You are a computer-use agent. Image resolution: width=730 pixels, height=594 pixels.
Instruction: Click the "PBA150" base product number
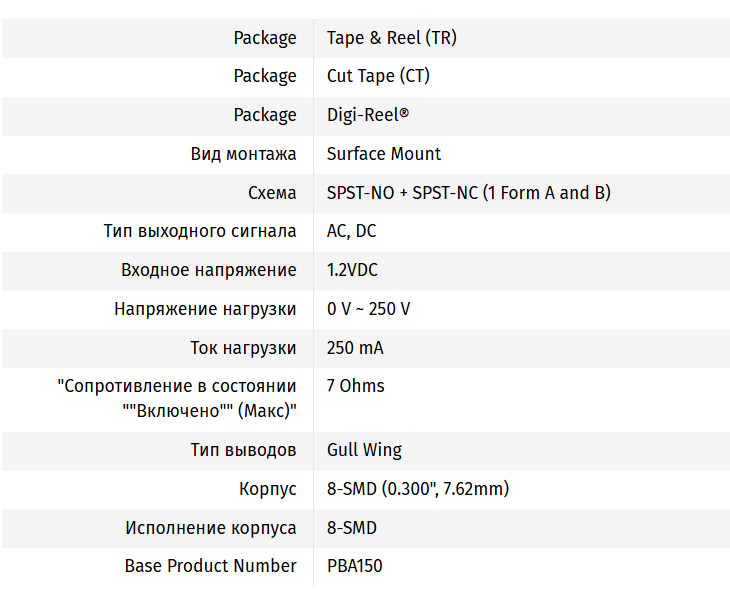(354, 566)
